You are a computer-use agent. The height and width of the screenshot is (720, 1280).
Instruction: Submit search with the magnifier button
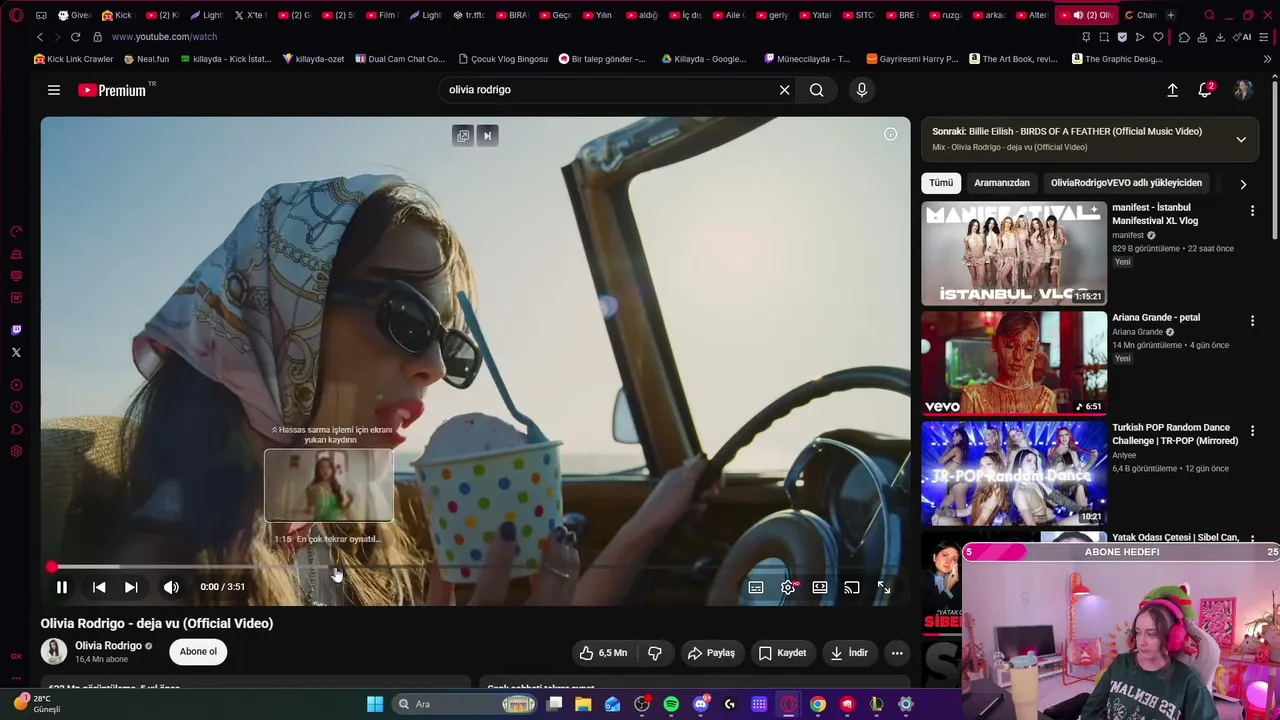[x=817, y=90]
